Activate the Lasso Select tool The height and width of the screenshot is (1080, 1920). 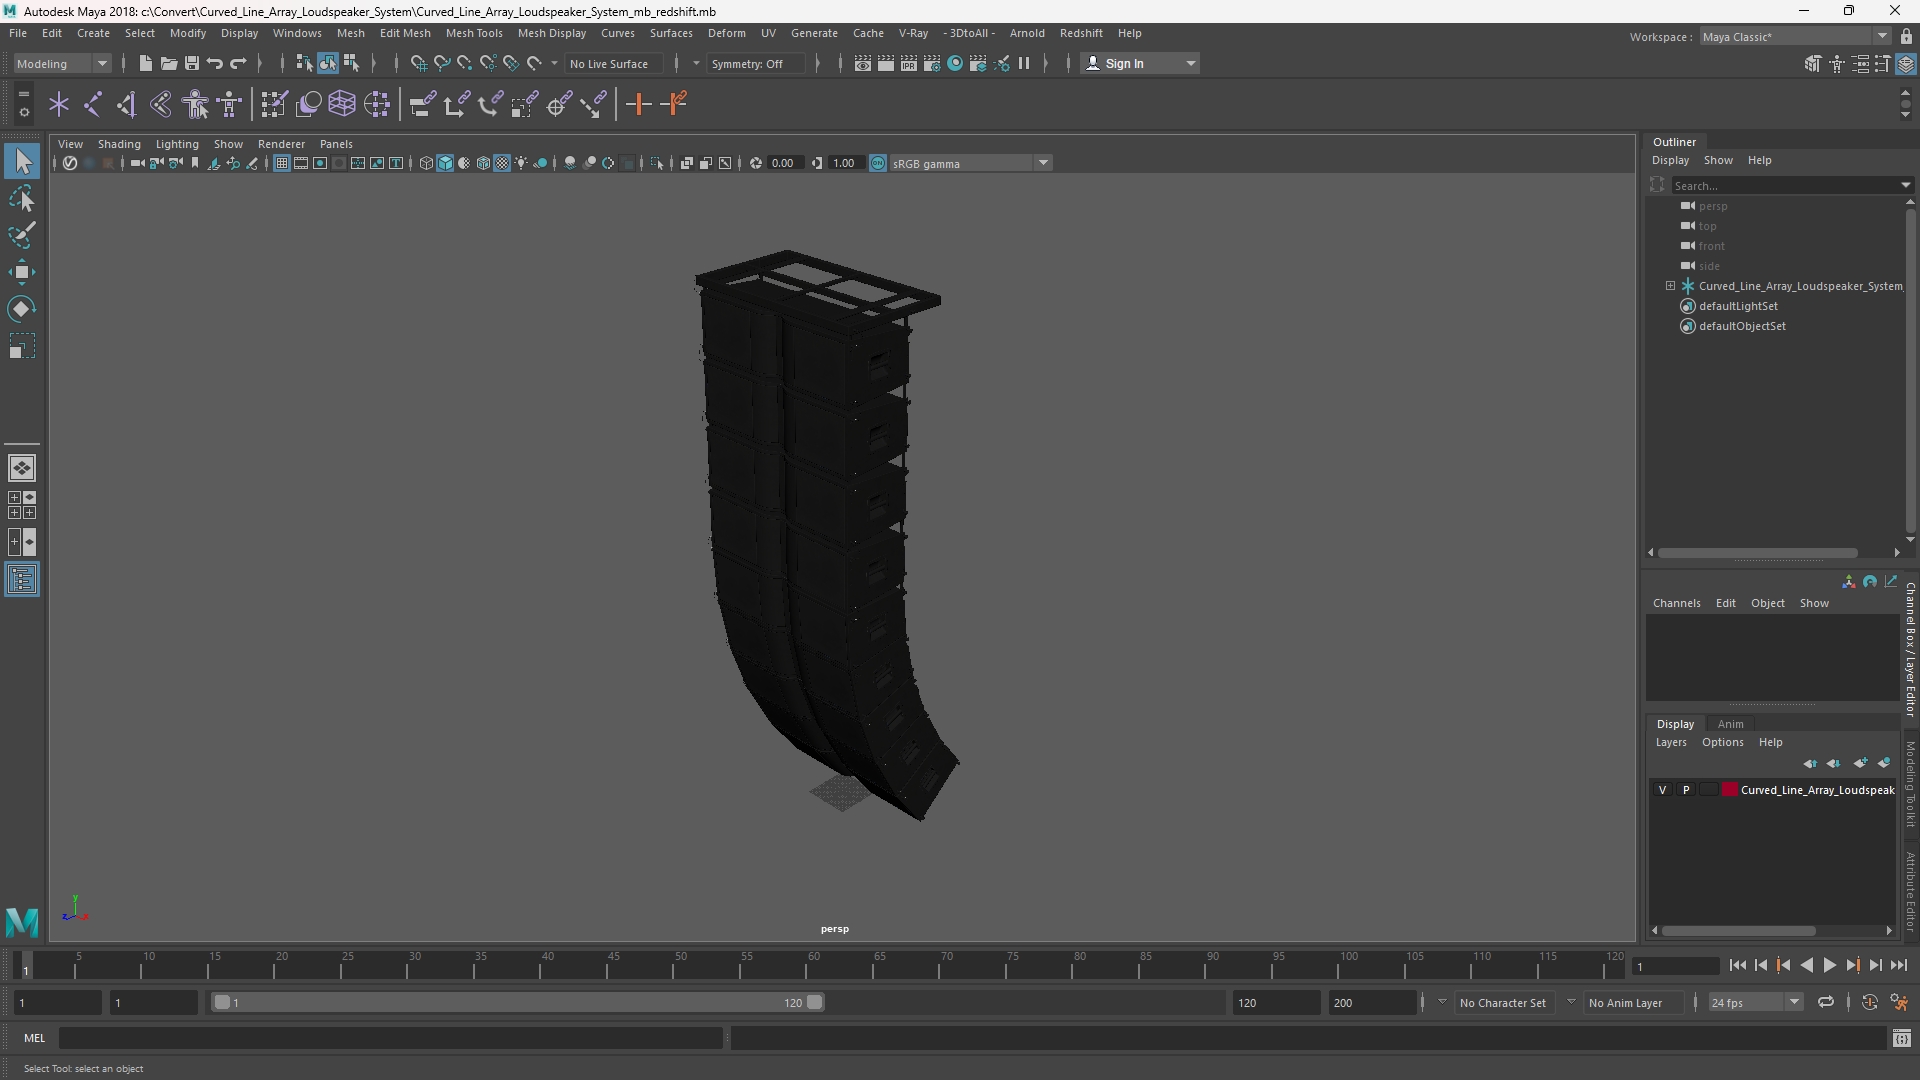pos(22,199)
